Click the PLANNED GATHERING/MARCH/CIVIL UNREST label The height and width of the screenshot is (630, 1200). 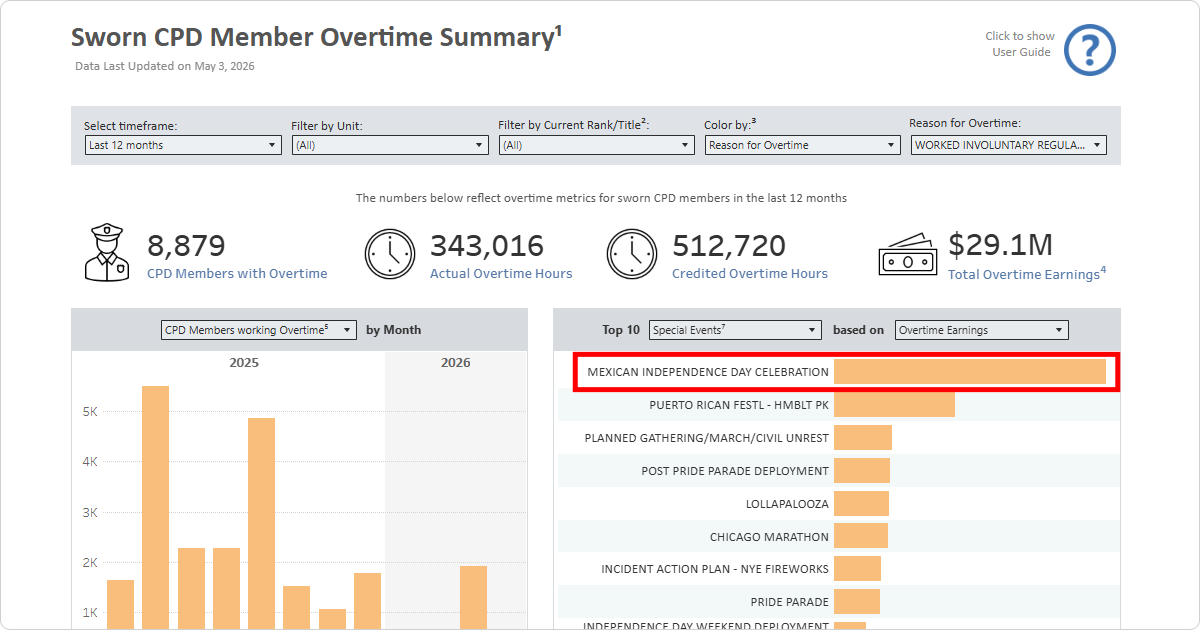click(707, 438)
